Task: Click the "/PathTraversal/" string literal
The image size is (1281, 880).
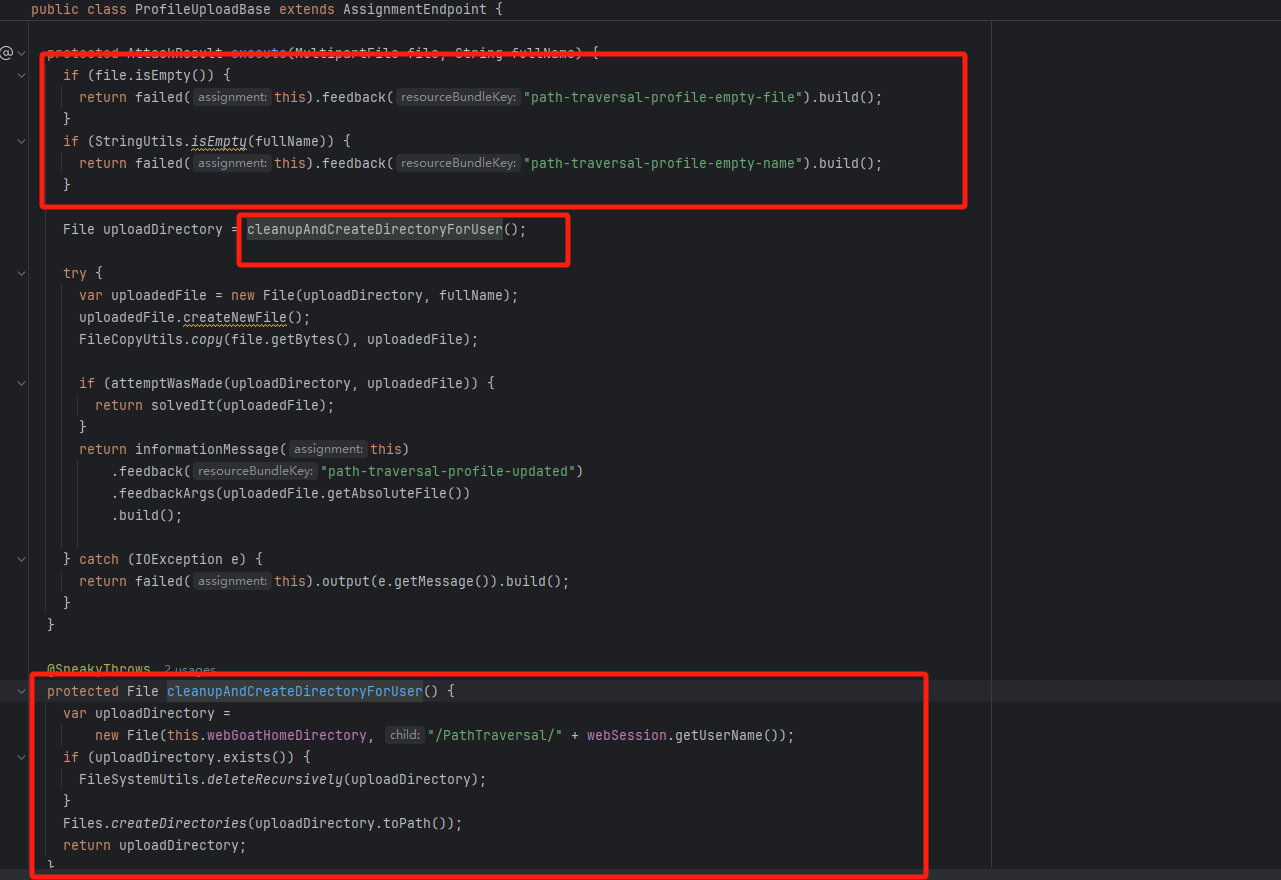Action: tap(494, 735)
